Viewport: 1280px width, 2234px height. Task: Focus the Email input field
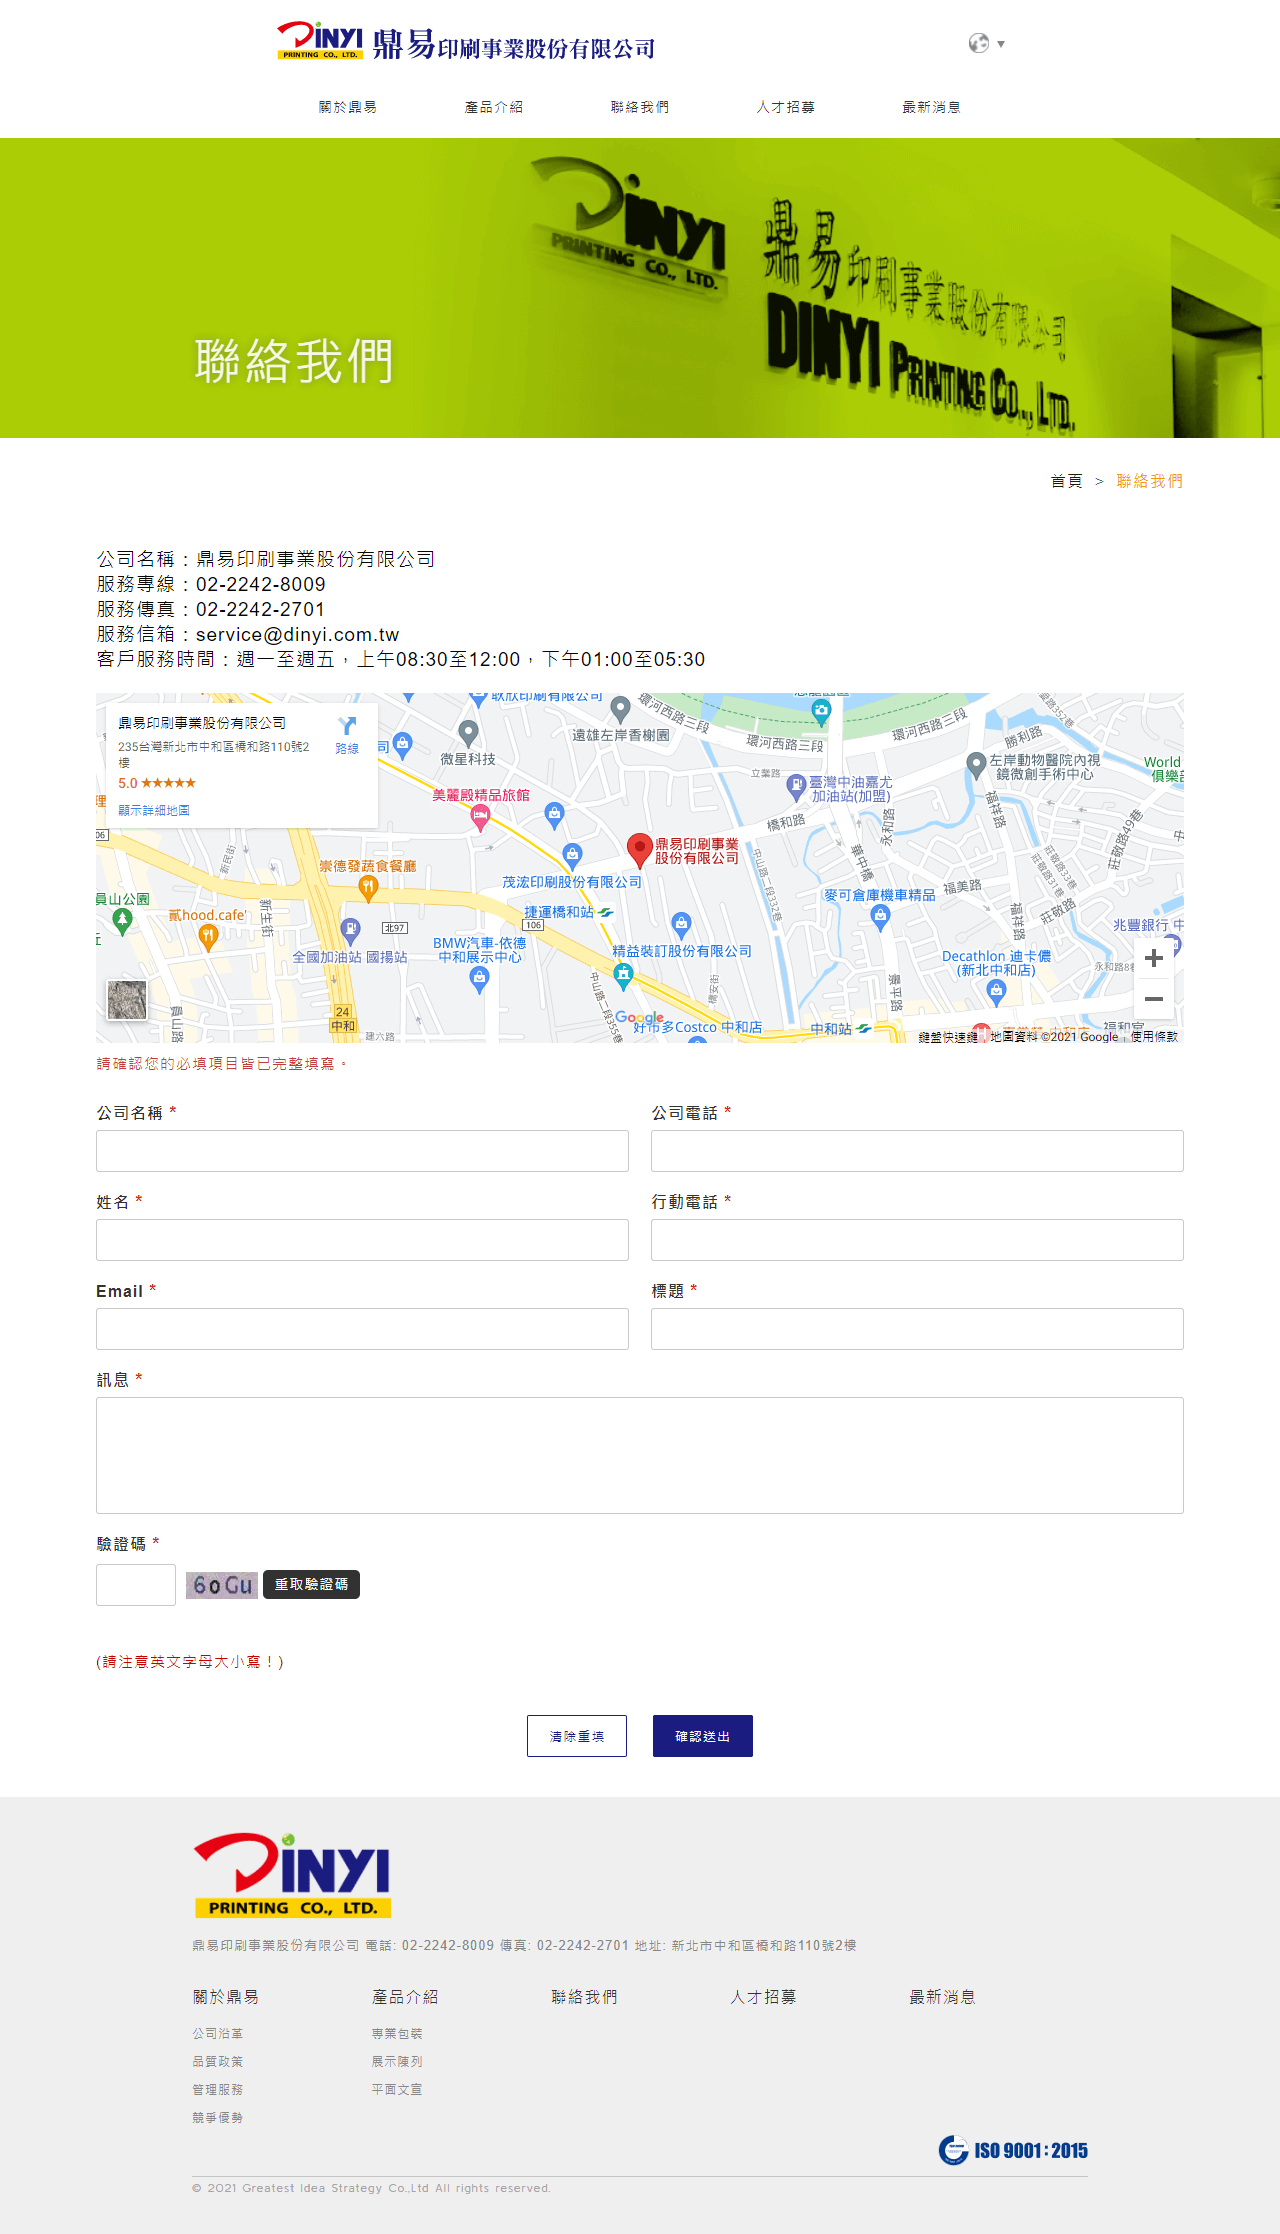[x=362, y=1329]
